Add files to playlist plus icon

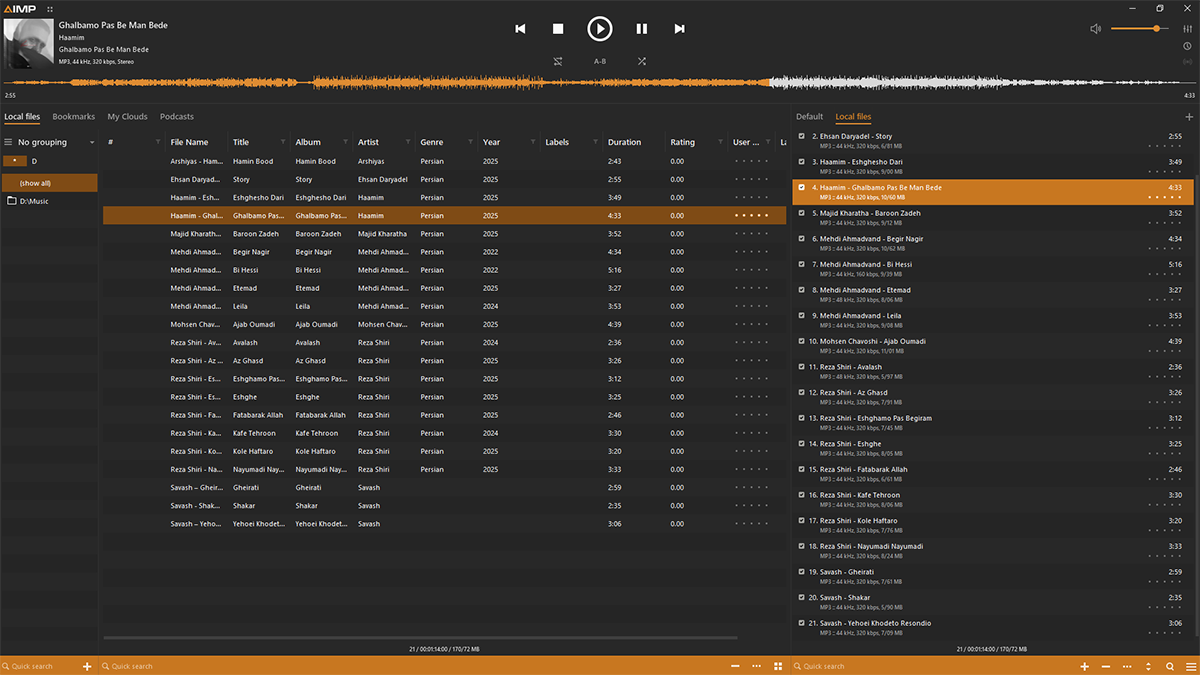[1084, 666]
